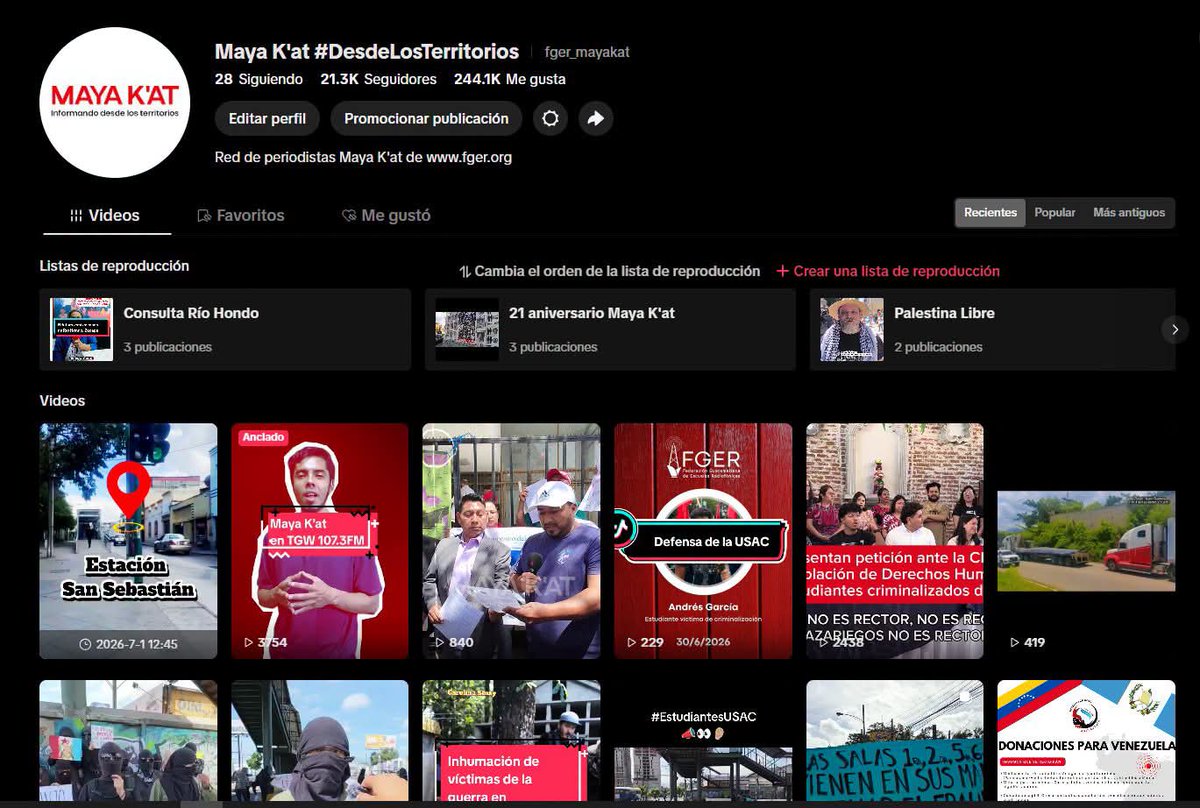Open the #EstudiantesUSAC video
The height and width of the screenshot is (808, 1200).
[x=703, y=741]
